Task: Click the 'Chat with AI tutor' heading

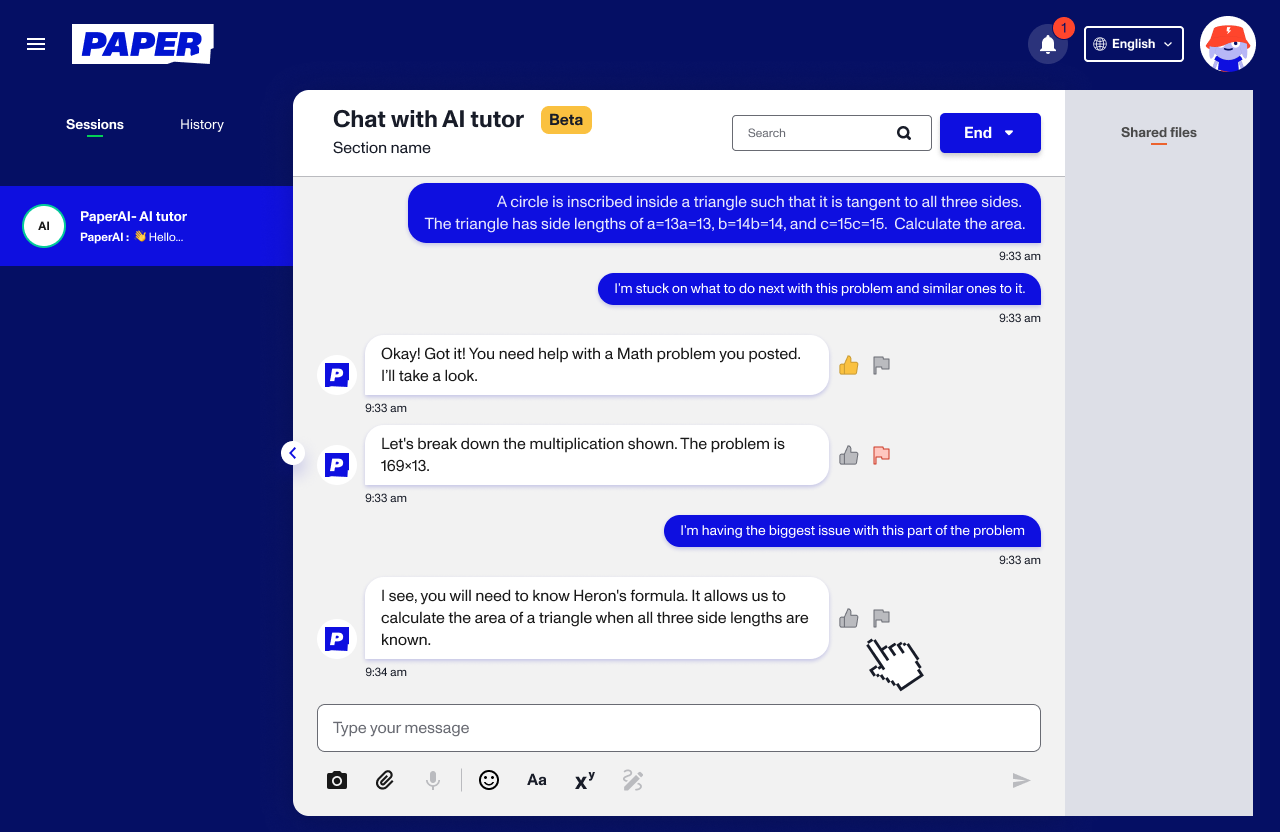Action: [428, 119]
